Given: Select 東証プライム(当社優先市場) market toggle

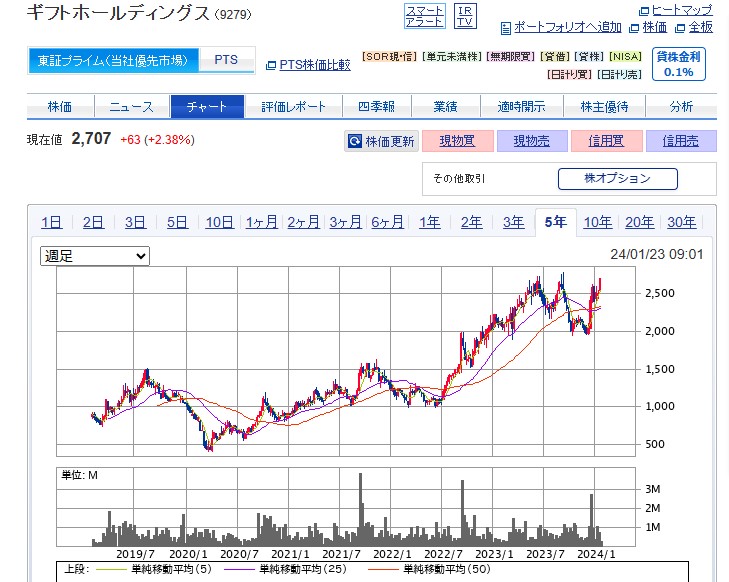Looking at the screenshot, I should 113,60.
